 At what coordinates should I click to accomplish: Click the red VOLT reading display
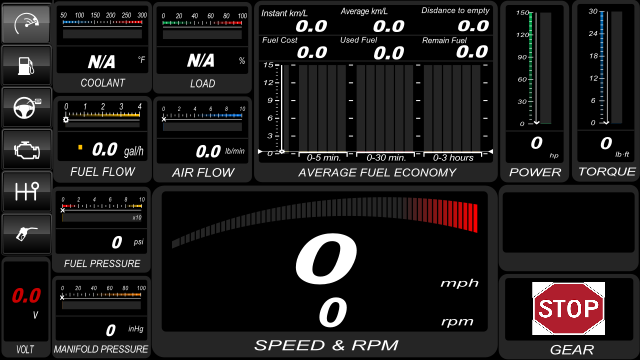point(26,296)
